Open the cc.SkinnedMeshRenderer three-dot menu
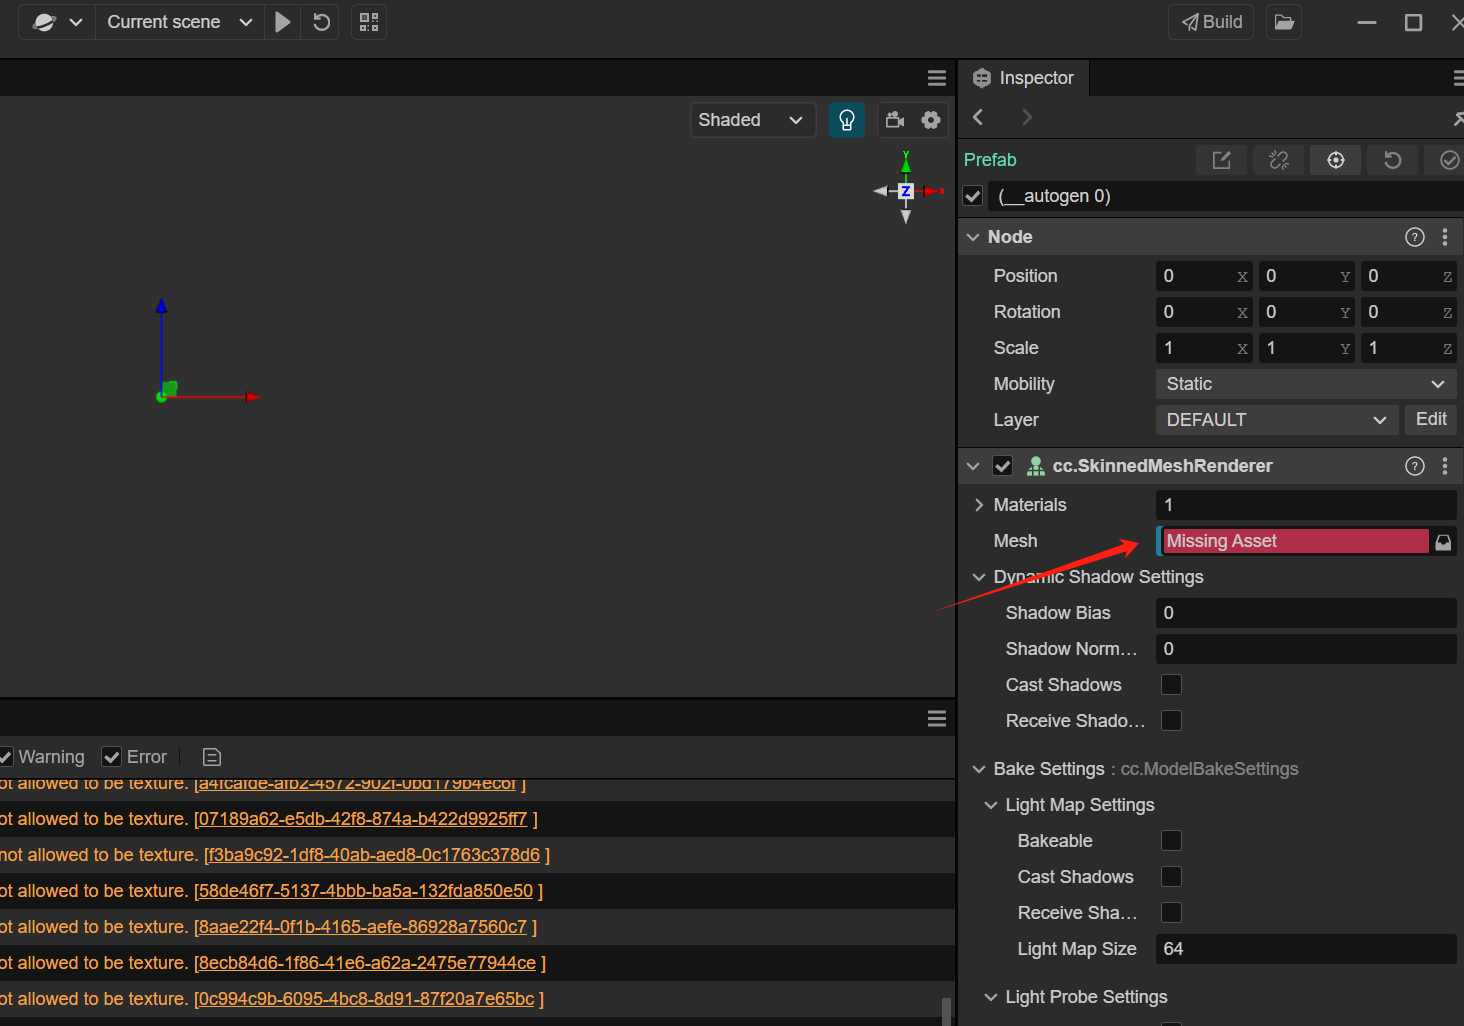 coord(1445,466)
